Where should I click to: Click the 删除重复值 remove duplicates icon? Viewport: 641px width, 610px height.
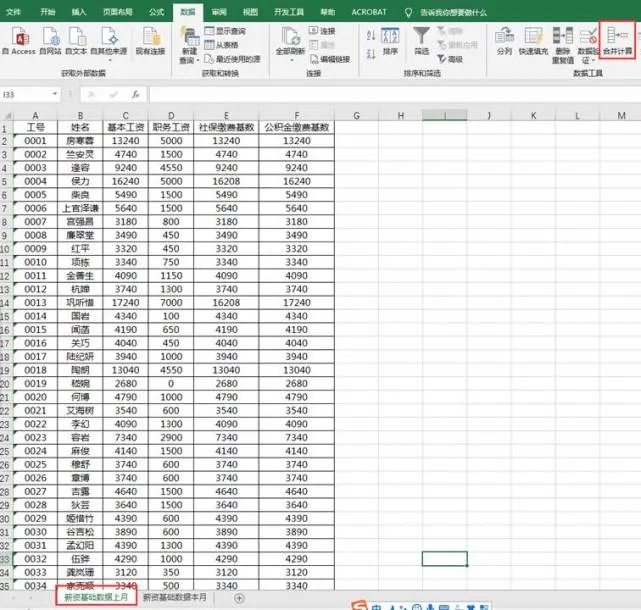coord(563,45)
